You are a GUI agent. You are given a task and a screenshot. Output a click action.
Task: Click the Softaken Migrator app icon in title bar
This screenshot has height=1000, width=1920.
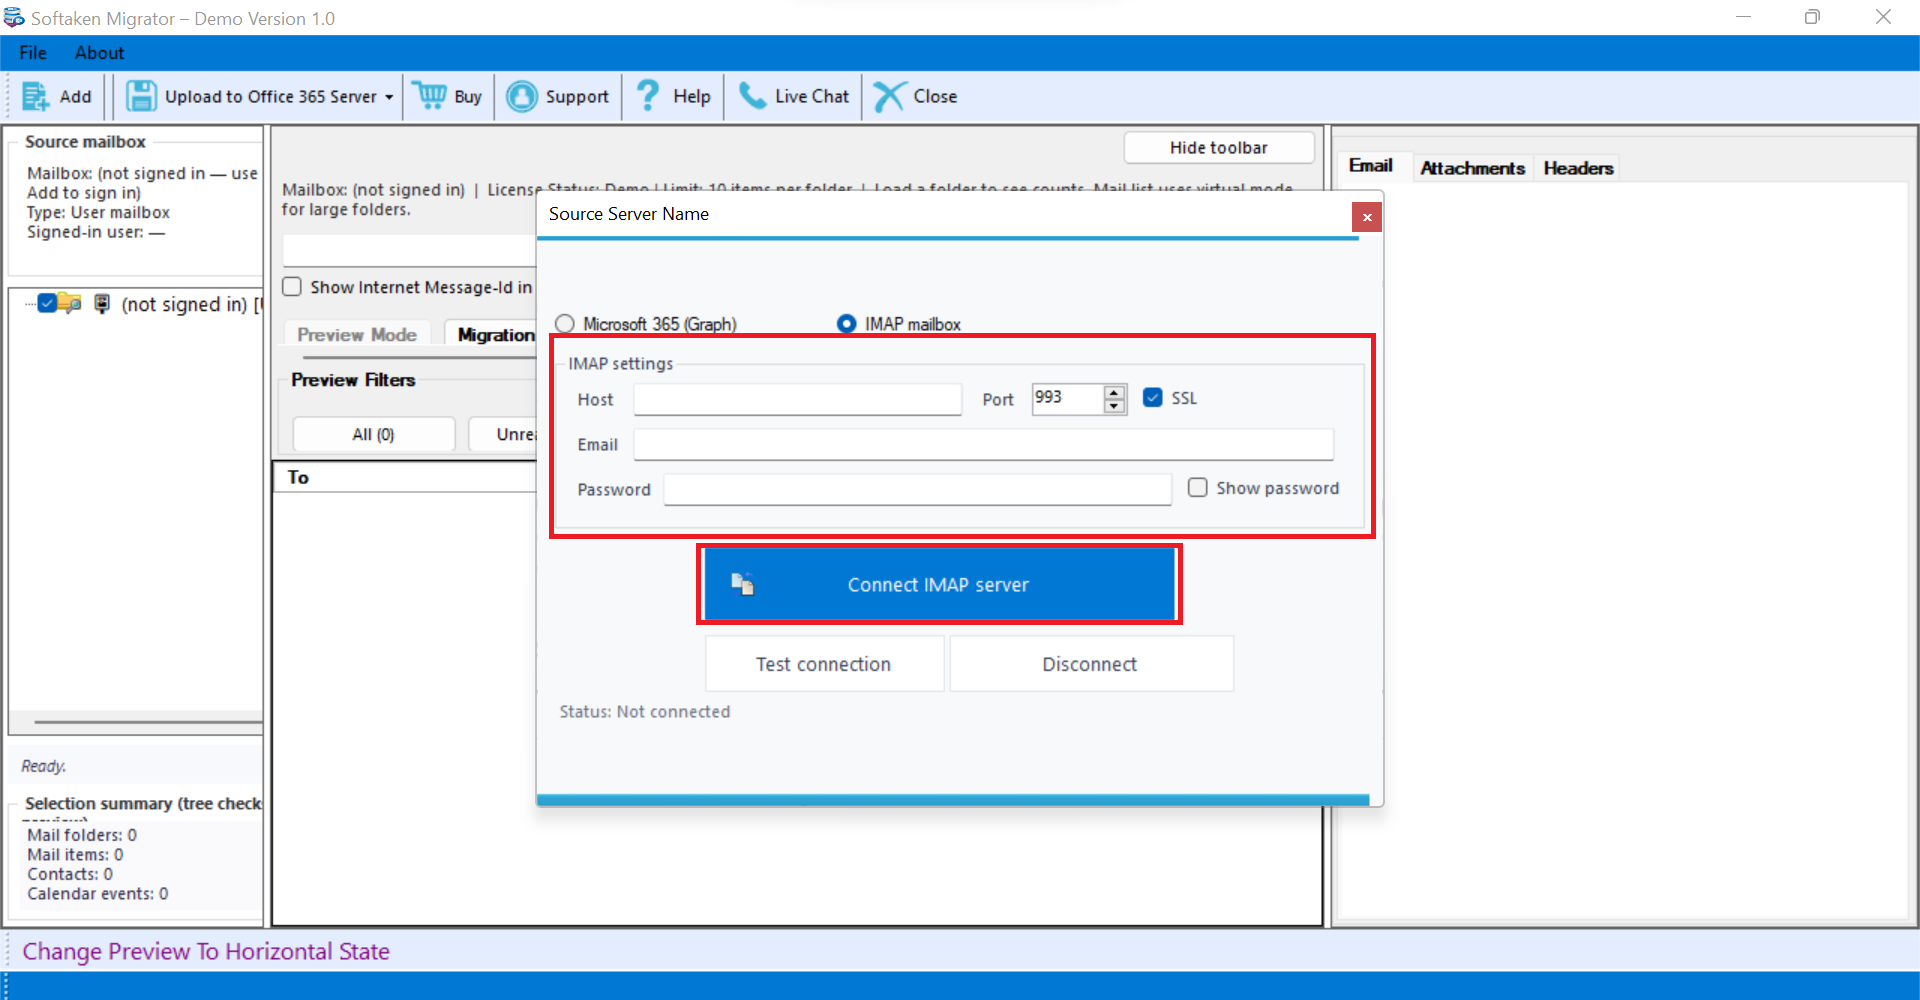14,18
